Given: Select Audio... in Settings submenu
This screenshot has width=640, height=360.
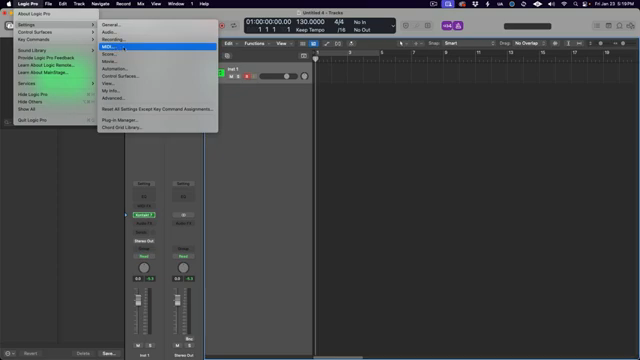Looking at the screenshot, I should pyautogui.click(x=158, y=32).
